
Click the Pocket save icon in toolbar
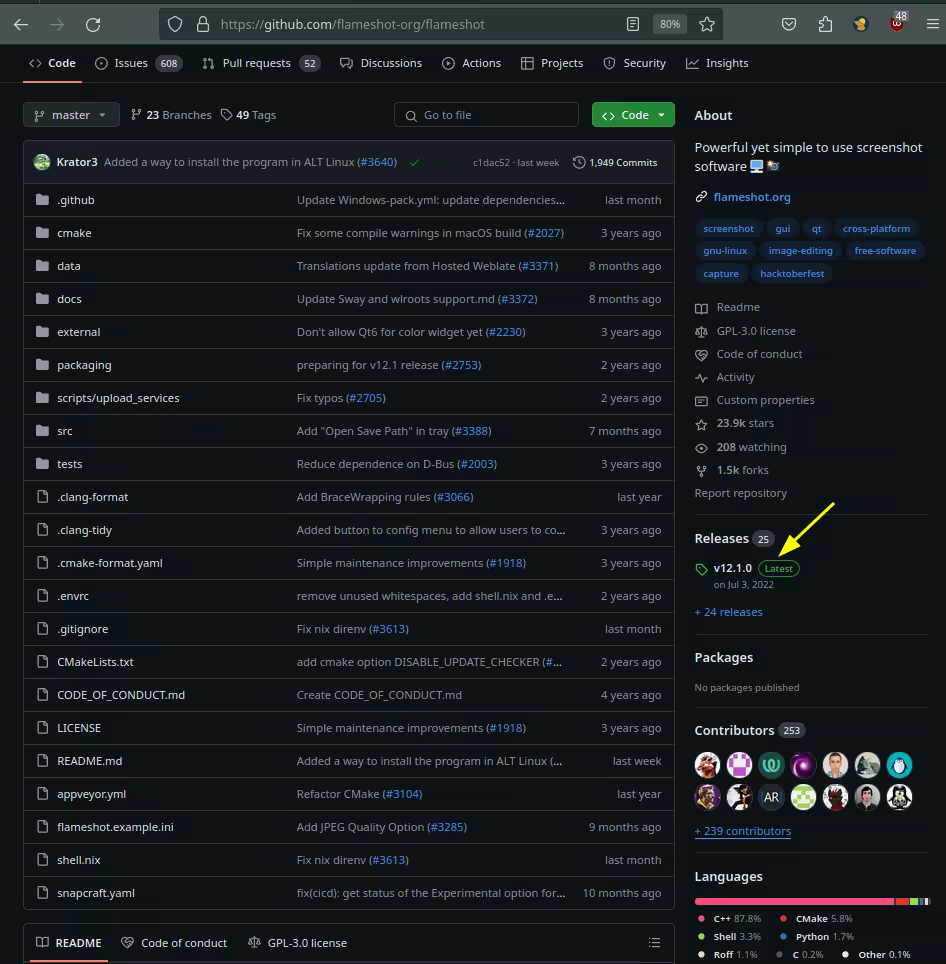point(789,25)
